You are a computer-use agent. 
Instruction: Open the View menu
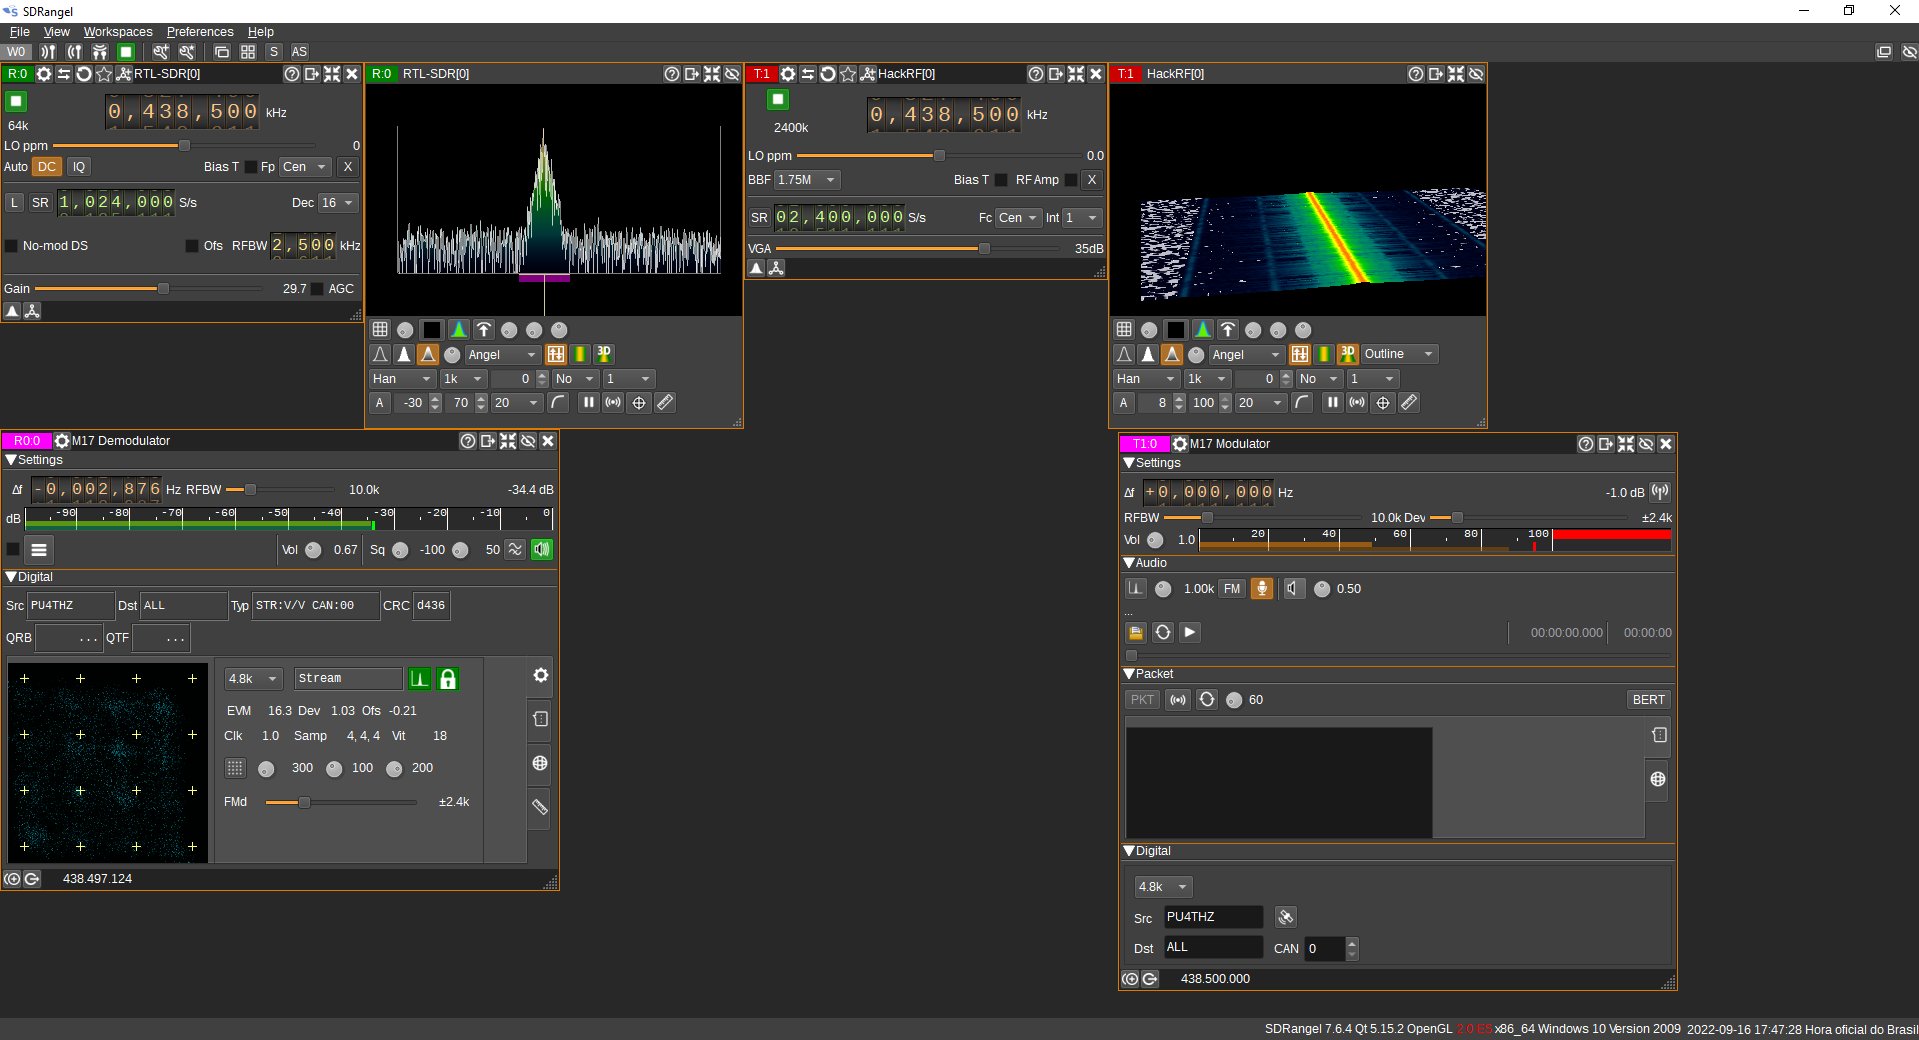pyautogui.click(x=56, y=32)
